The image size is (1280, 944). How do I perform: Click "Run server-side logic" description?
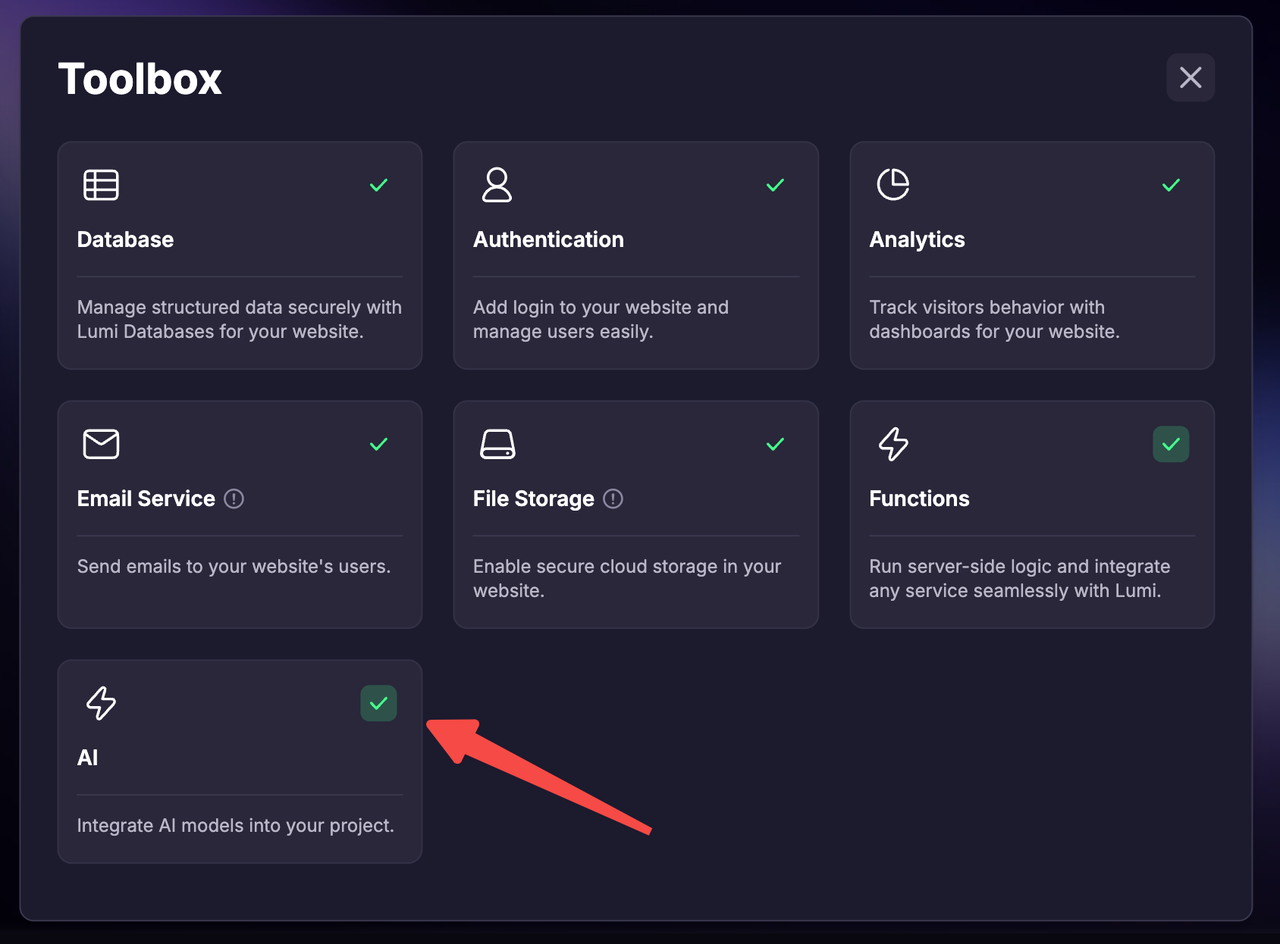(x=1019, y=578)
